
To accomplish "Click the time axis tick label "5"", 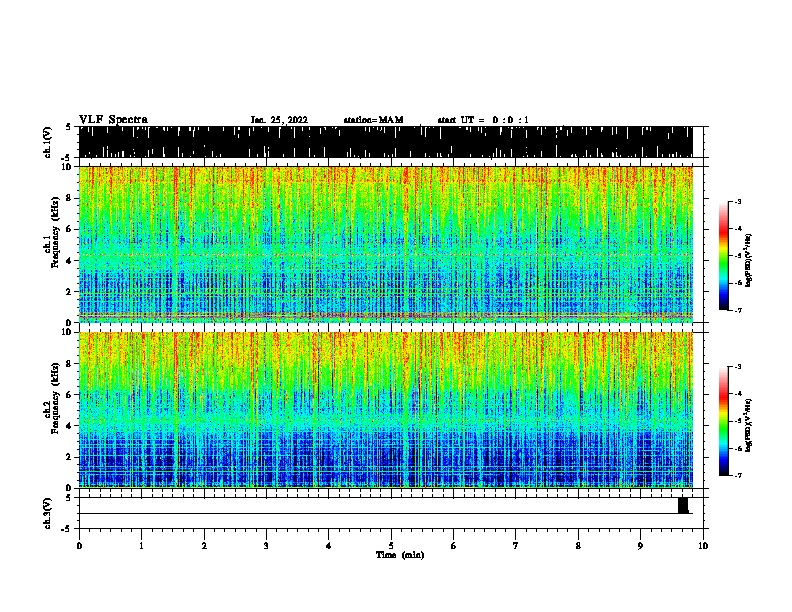I will click(391, 546).
